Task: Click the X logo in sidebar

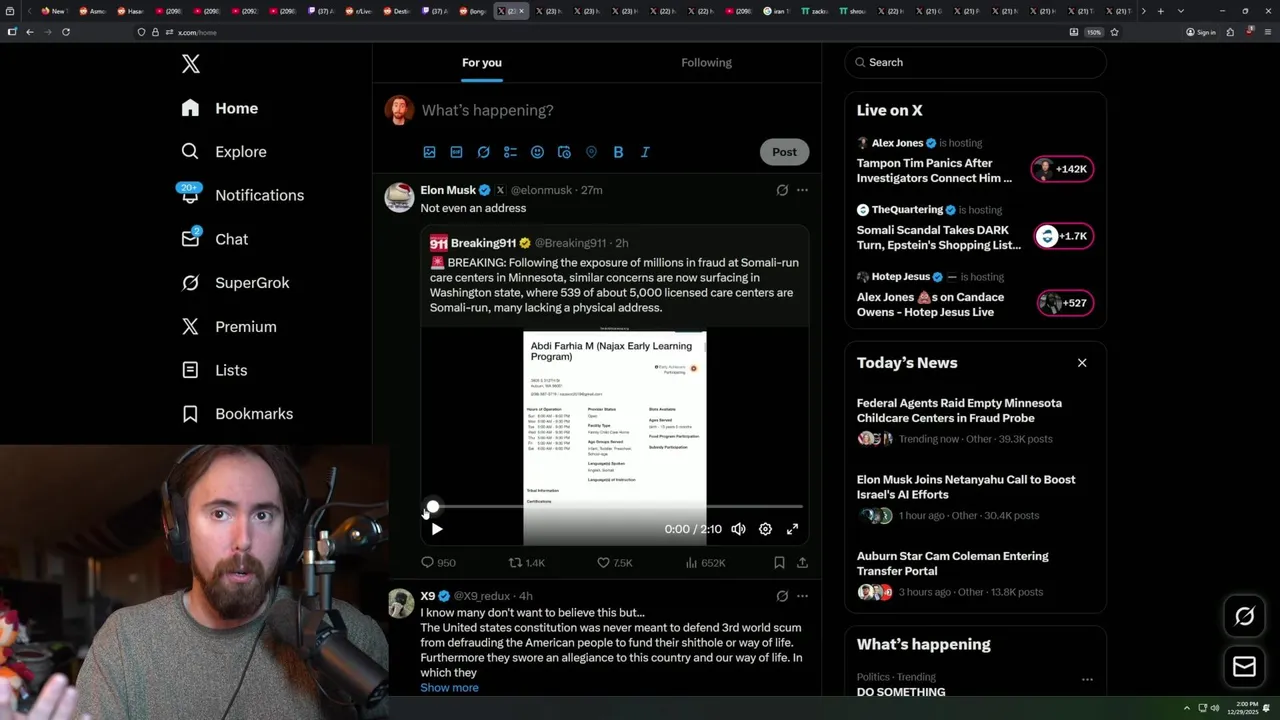Action: (x=191, y=64)
